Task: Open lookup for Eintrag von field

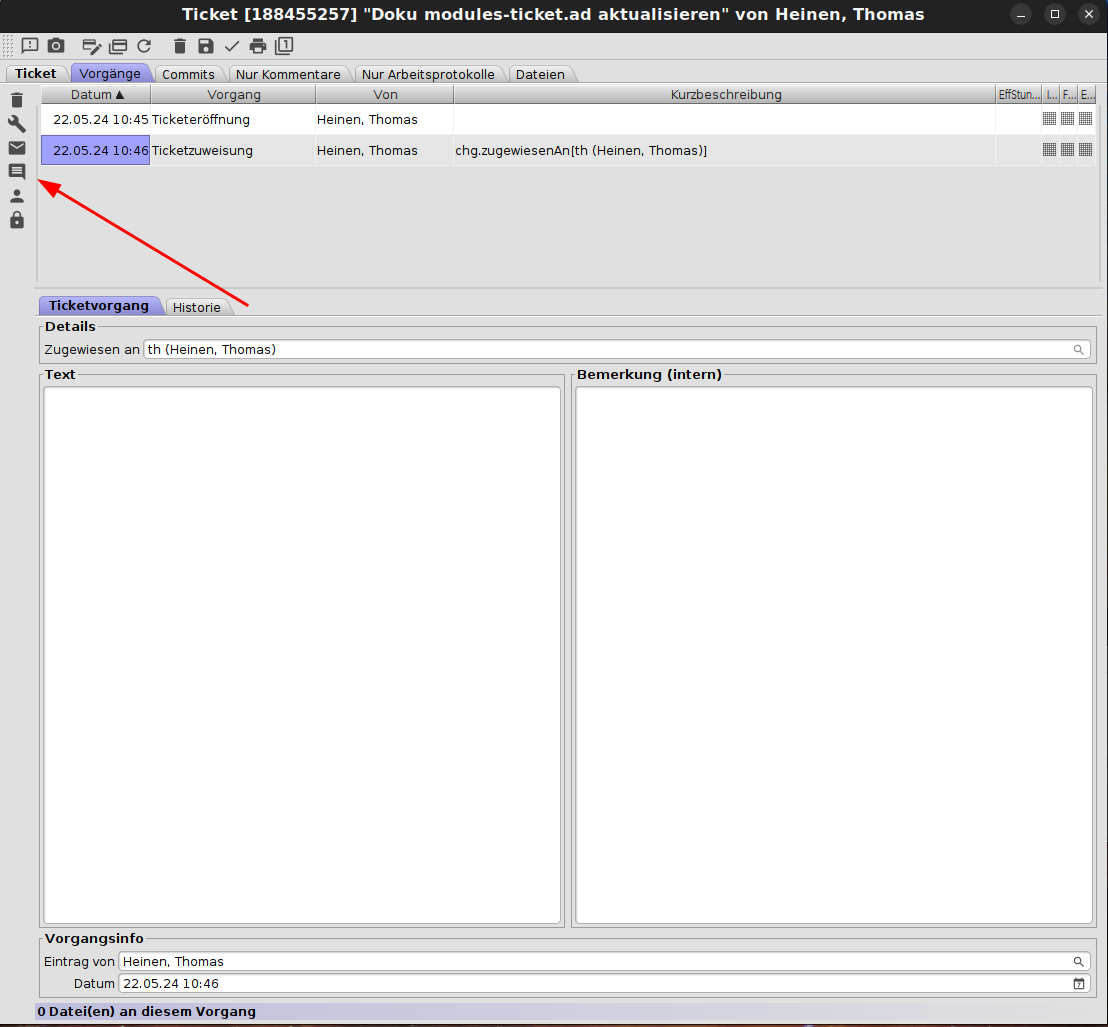Action: click(1078, 962)
